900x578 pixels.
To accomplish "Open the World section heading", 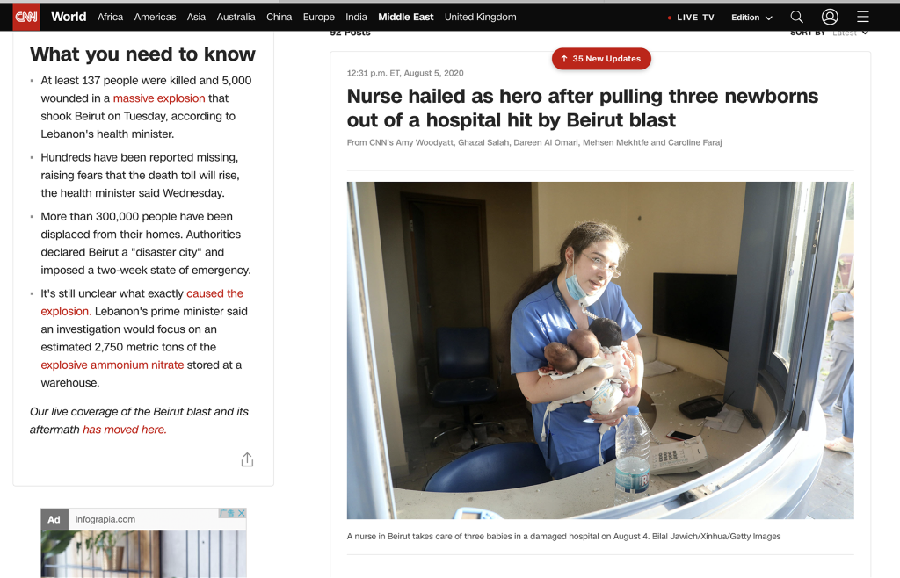I will coord(68,17).
